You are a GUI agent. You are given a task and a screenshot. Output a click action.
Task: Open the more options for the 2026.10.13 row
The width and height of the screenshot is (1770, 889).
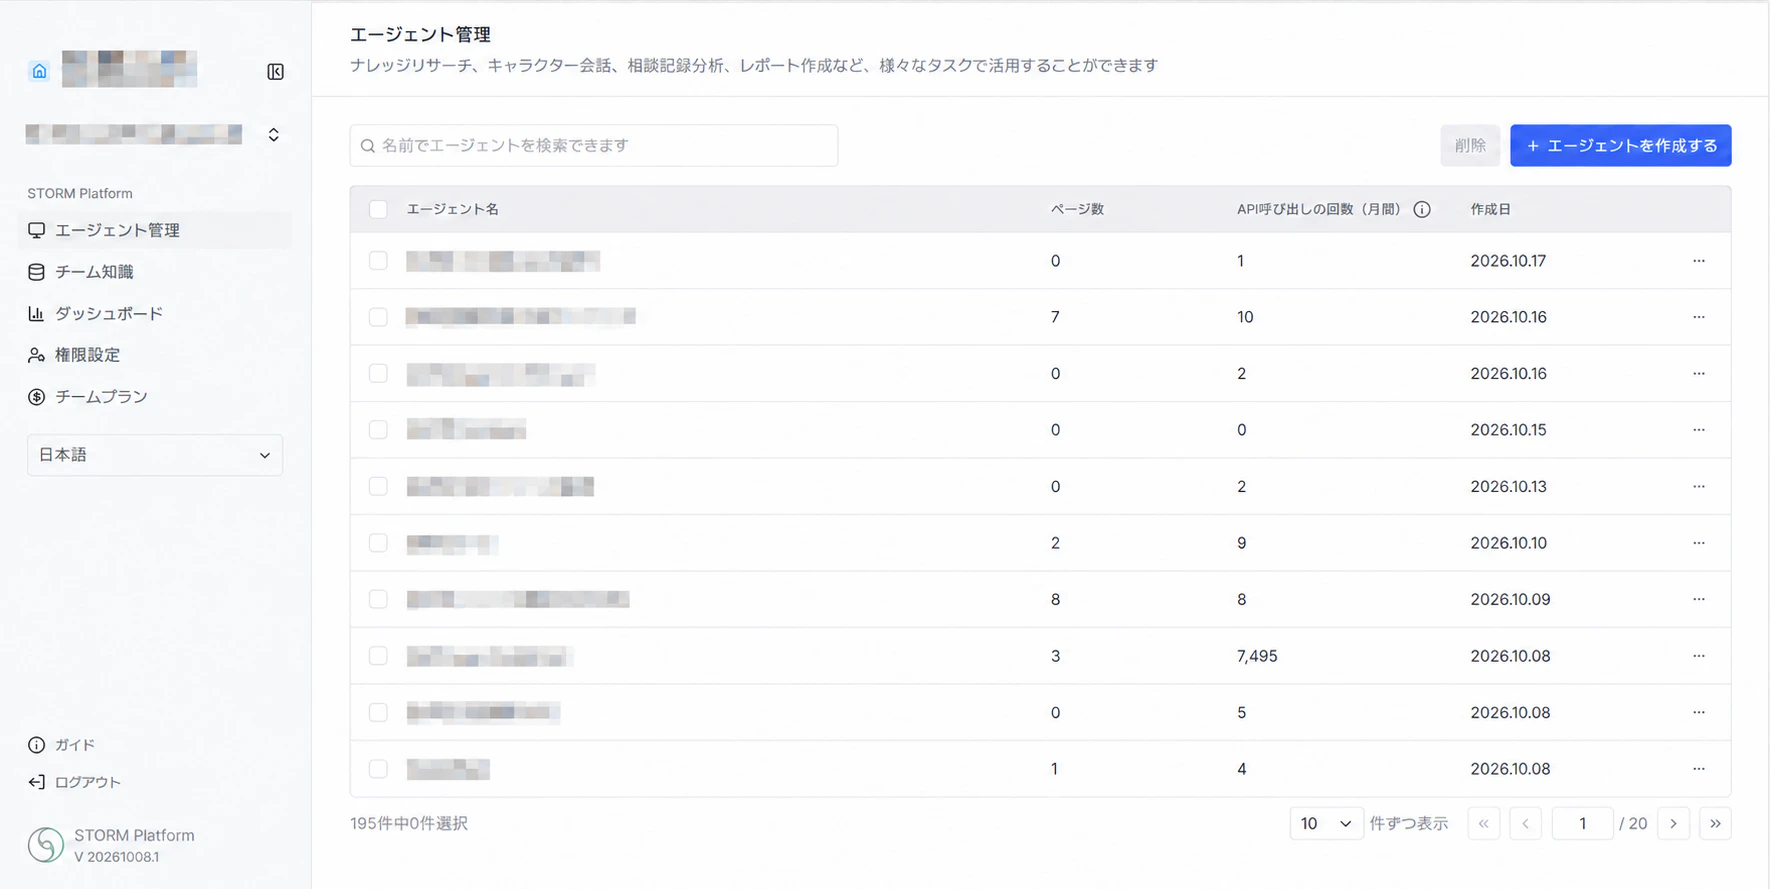tap(1699, 487)
